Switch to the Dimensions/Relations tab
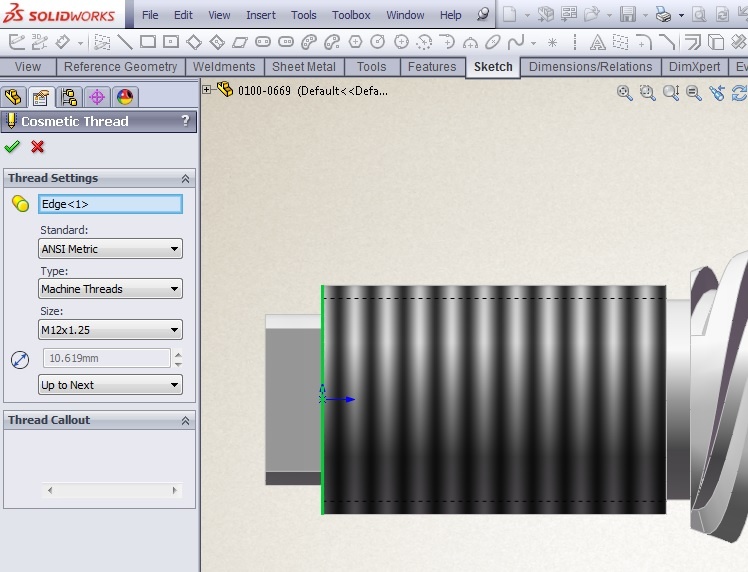The image size is (748, 572). pyautogui.click(x=591, y=67)
